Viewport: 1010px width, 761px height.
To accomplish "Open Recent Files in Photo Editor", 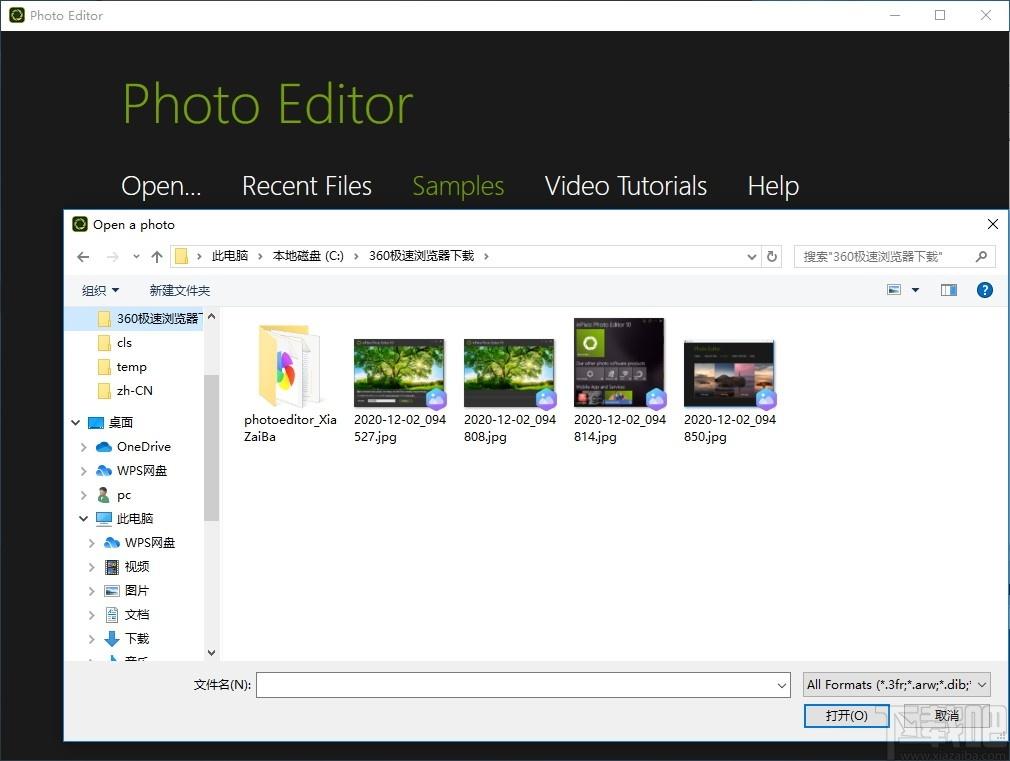I will (x=307, y=186).
